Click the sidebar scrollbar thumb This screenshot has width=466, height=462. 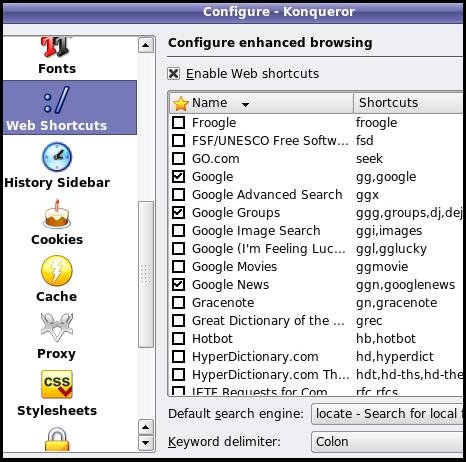(x=146, y=275)
